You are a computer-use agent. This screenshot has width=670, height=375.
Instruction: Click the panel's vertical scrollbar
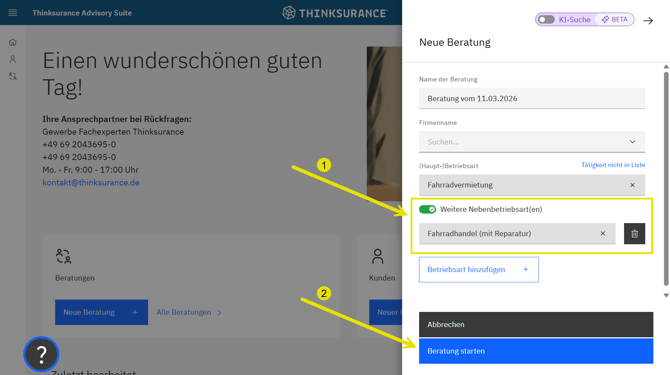pyautogui.click(x=666, y=179)
